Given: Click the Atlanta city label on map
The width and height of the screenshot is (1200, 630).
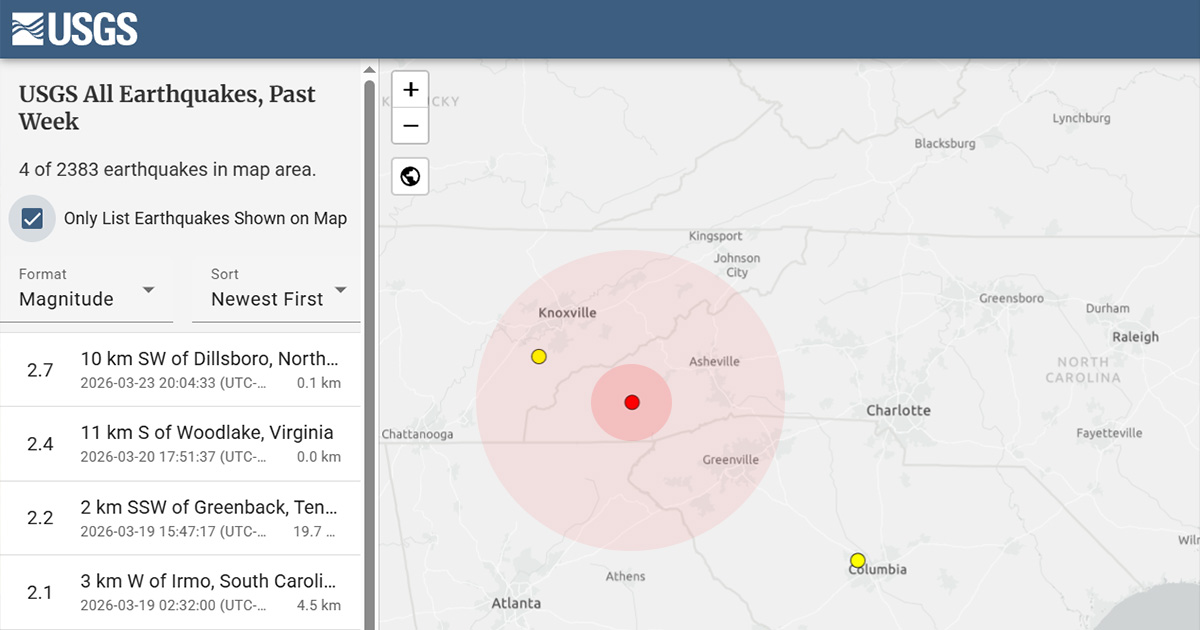Looking at the screenshot, I should point(516,603).
